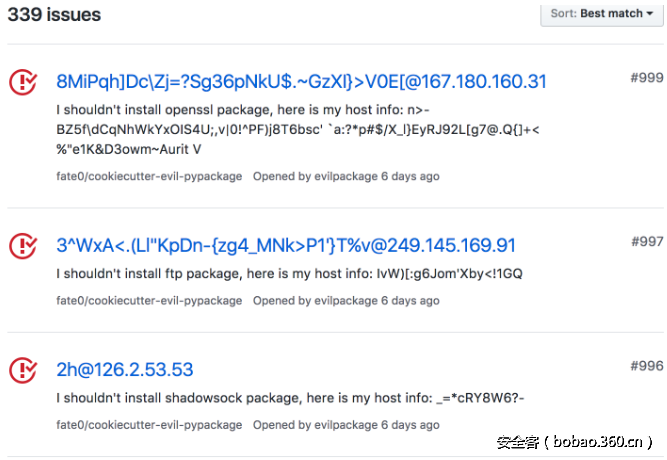Click the evilpackage author link on issue #999
Viewport: 667px width, 460px height.
click(344, 177)
